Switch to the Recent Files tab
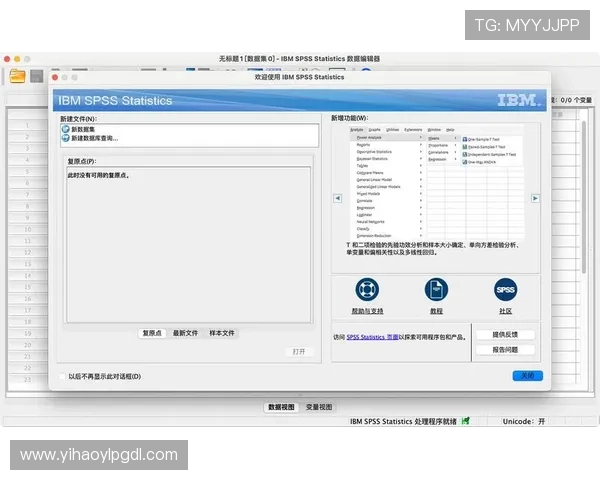 point(186,333)
